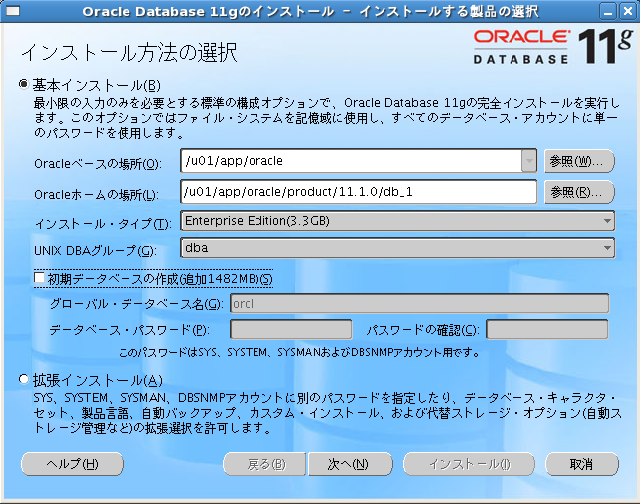Click the パスワードの確認 field
Screen dimensions: 640x504
[547, 329]
